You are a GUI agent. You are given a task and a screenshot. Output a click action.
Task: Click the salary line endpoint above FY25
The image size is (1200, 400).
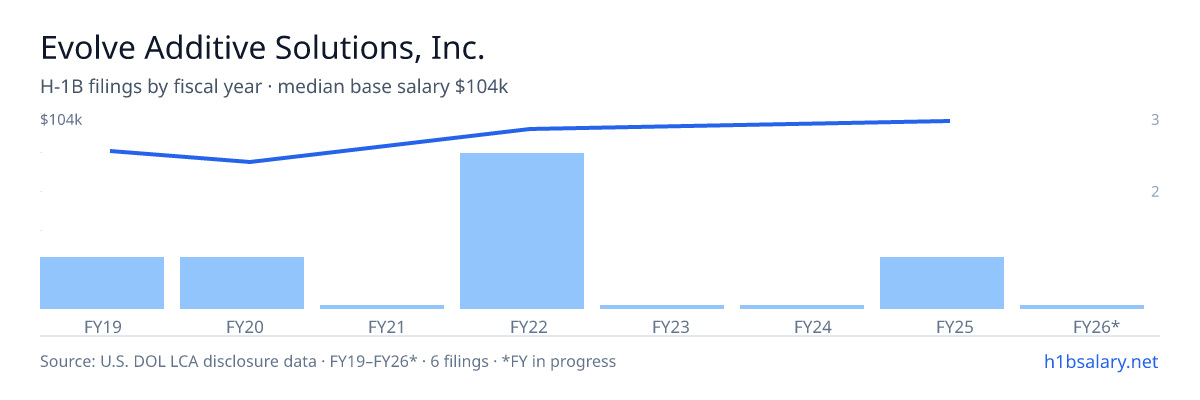click(948, 121)
